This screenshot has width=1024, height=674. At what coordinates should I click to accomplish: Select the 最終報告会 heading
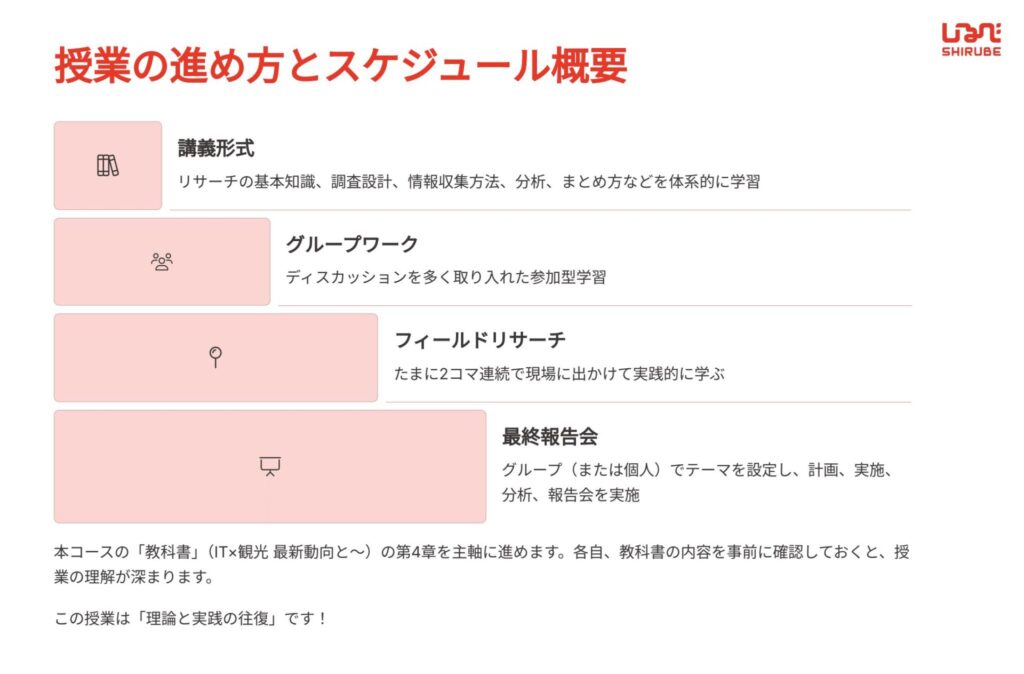[x=550, y=437]
